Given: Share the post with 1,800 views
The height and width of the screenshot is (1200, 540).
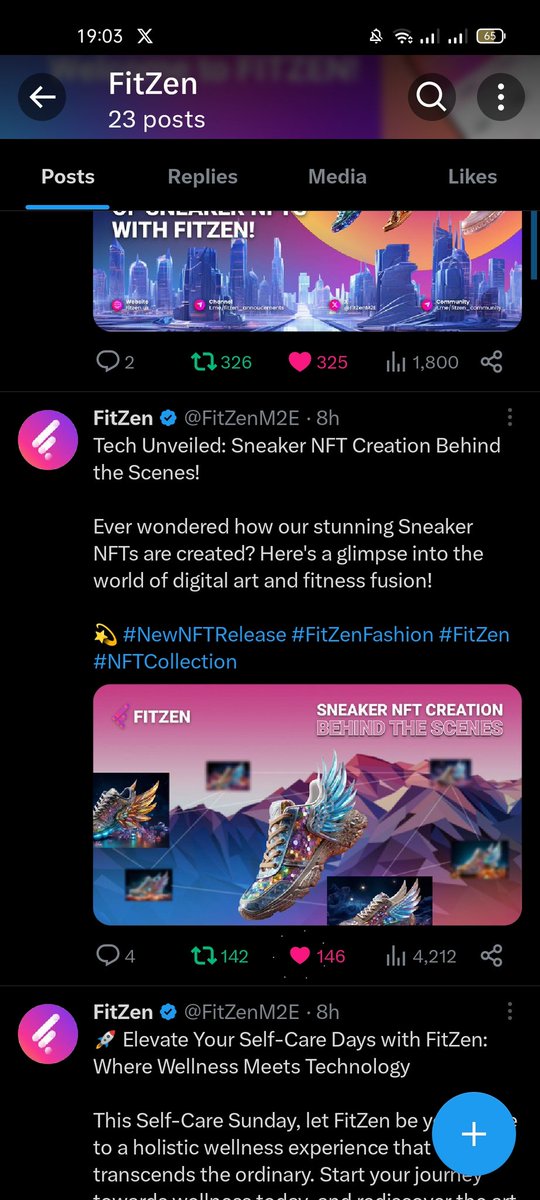Looking at the screenshot, I should point(491,362).
